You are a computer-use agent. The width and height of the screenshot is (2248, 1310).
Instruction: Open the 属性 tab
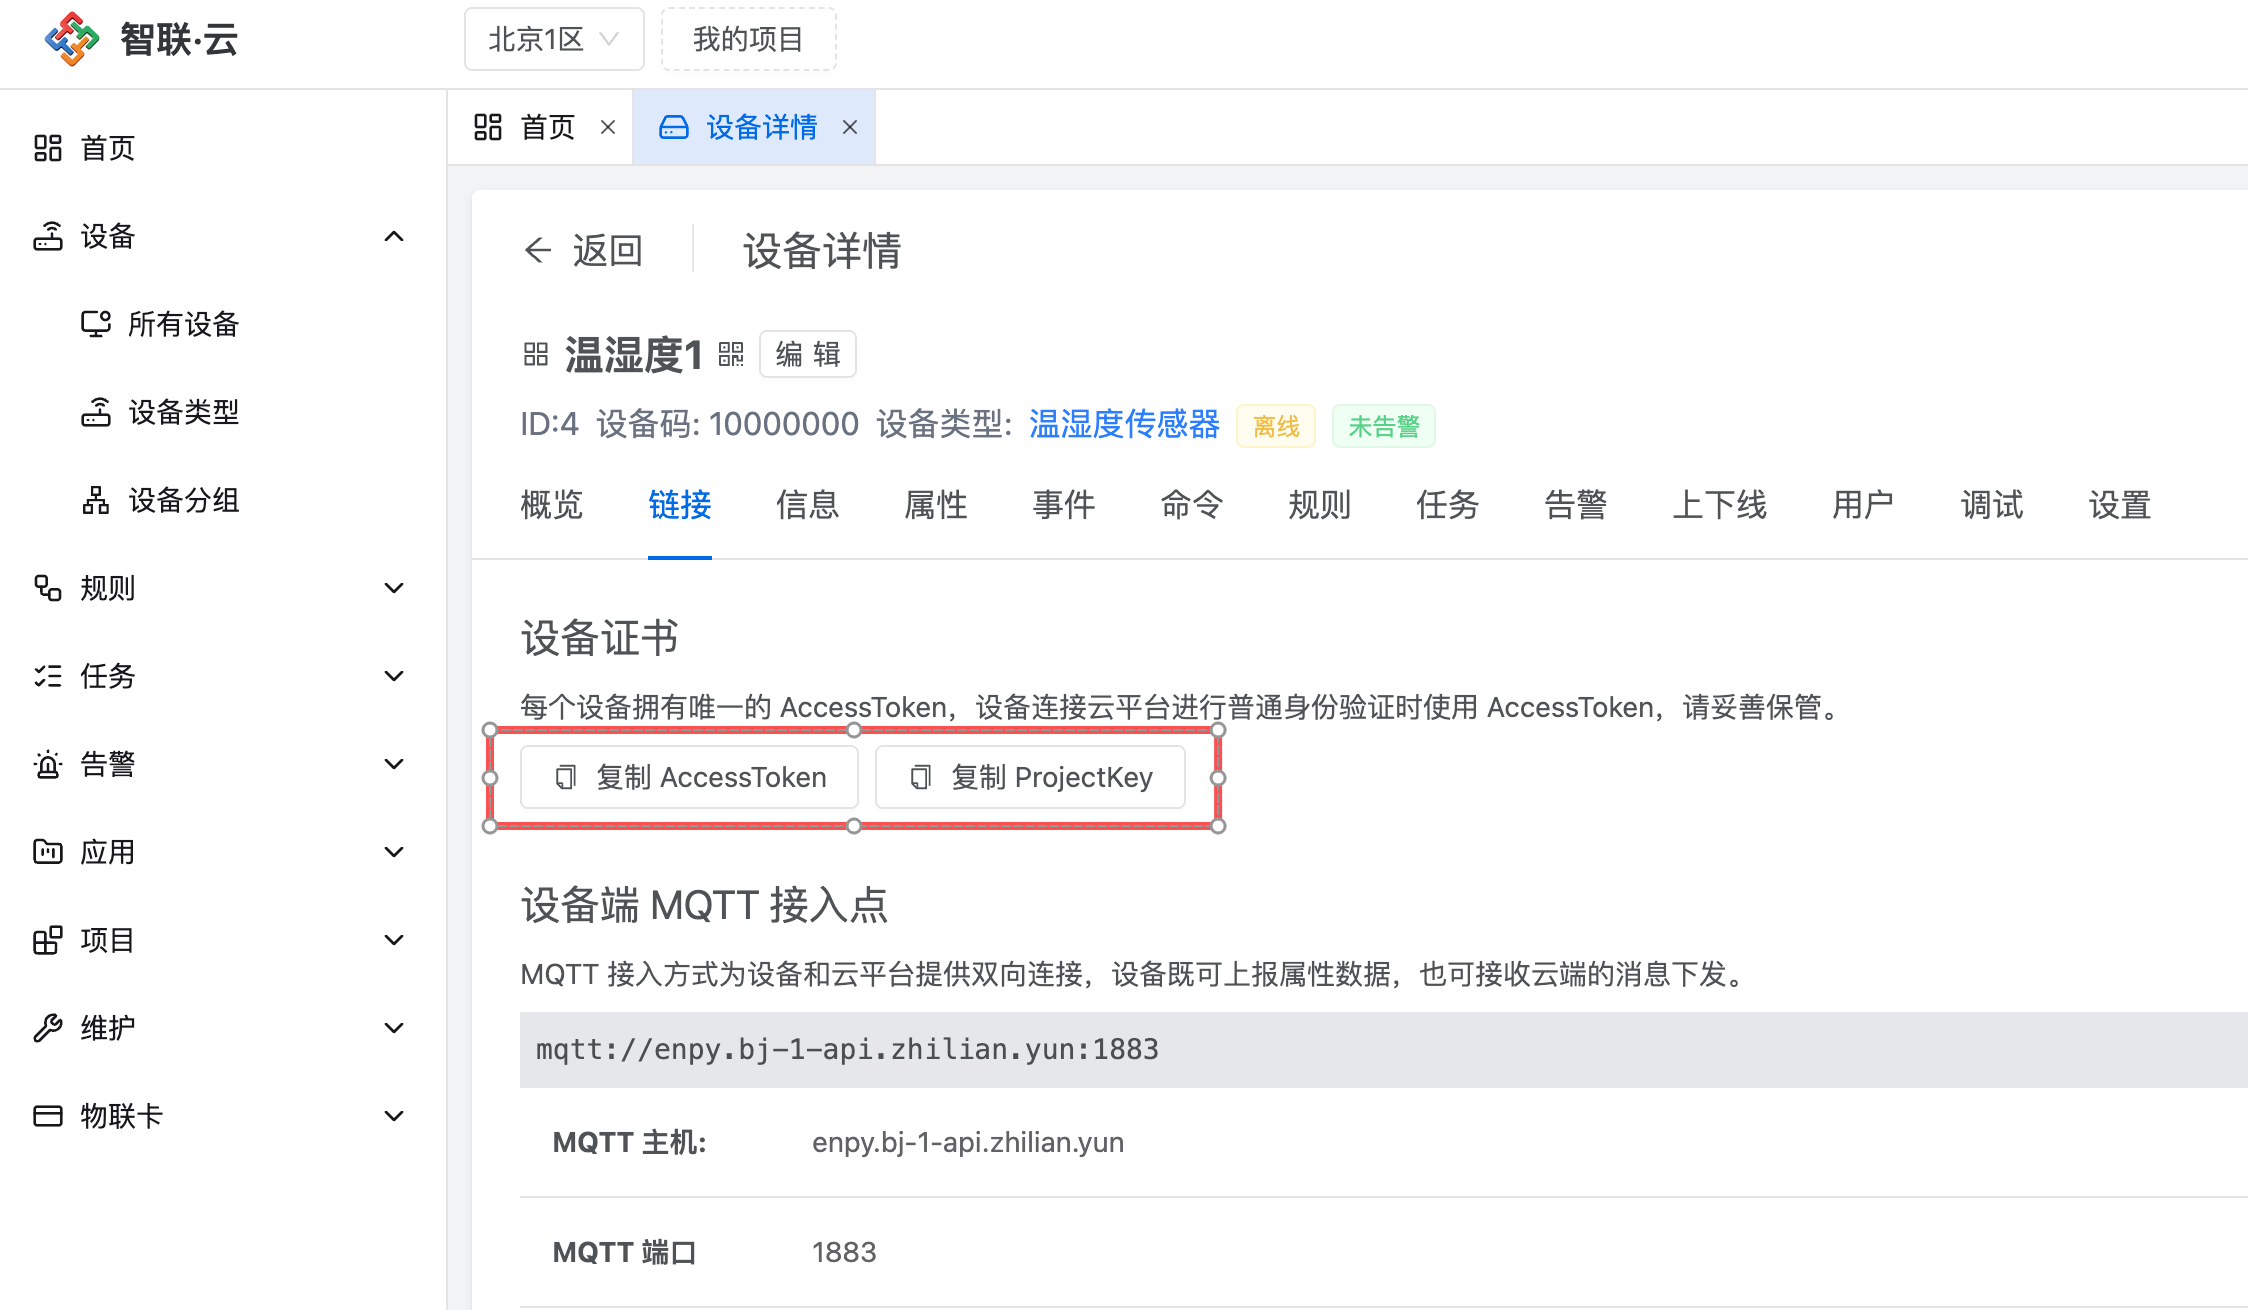(936, 505)
